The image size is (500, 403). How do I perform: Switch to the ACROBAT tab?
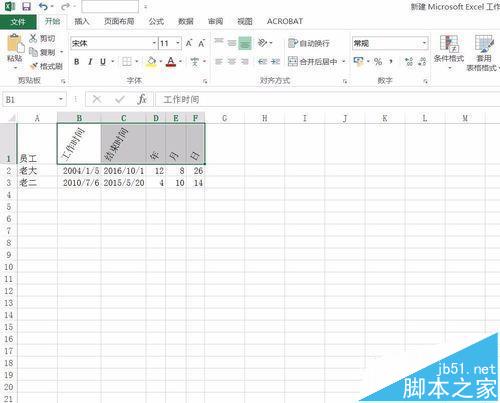[x=285, y=21]
